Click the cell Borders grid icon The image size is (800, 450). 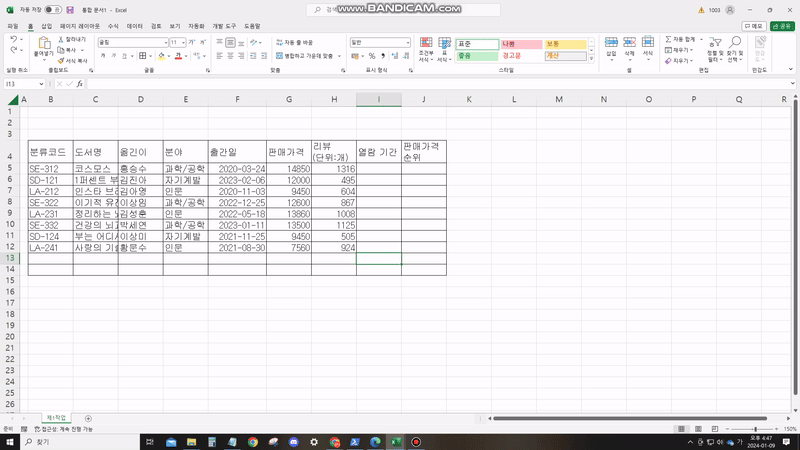143,56
